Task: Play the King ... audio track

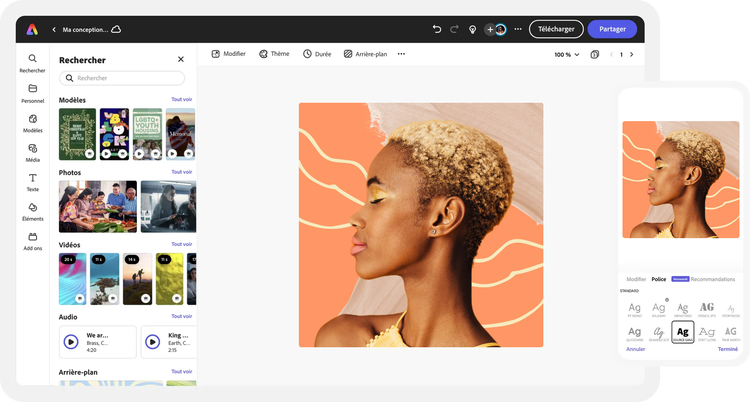Action: point(153,342)
